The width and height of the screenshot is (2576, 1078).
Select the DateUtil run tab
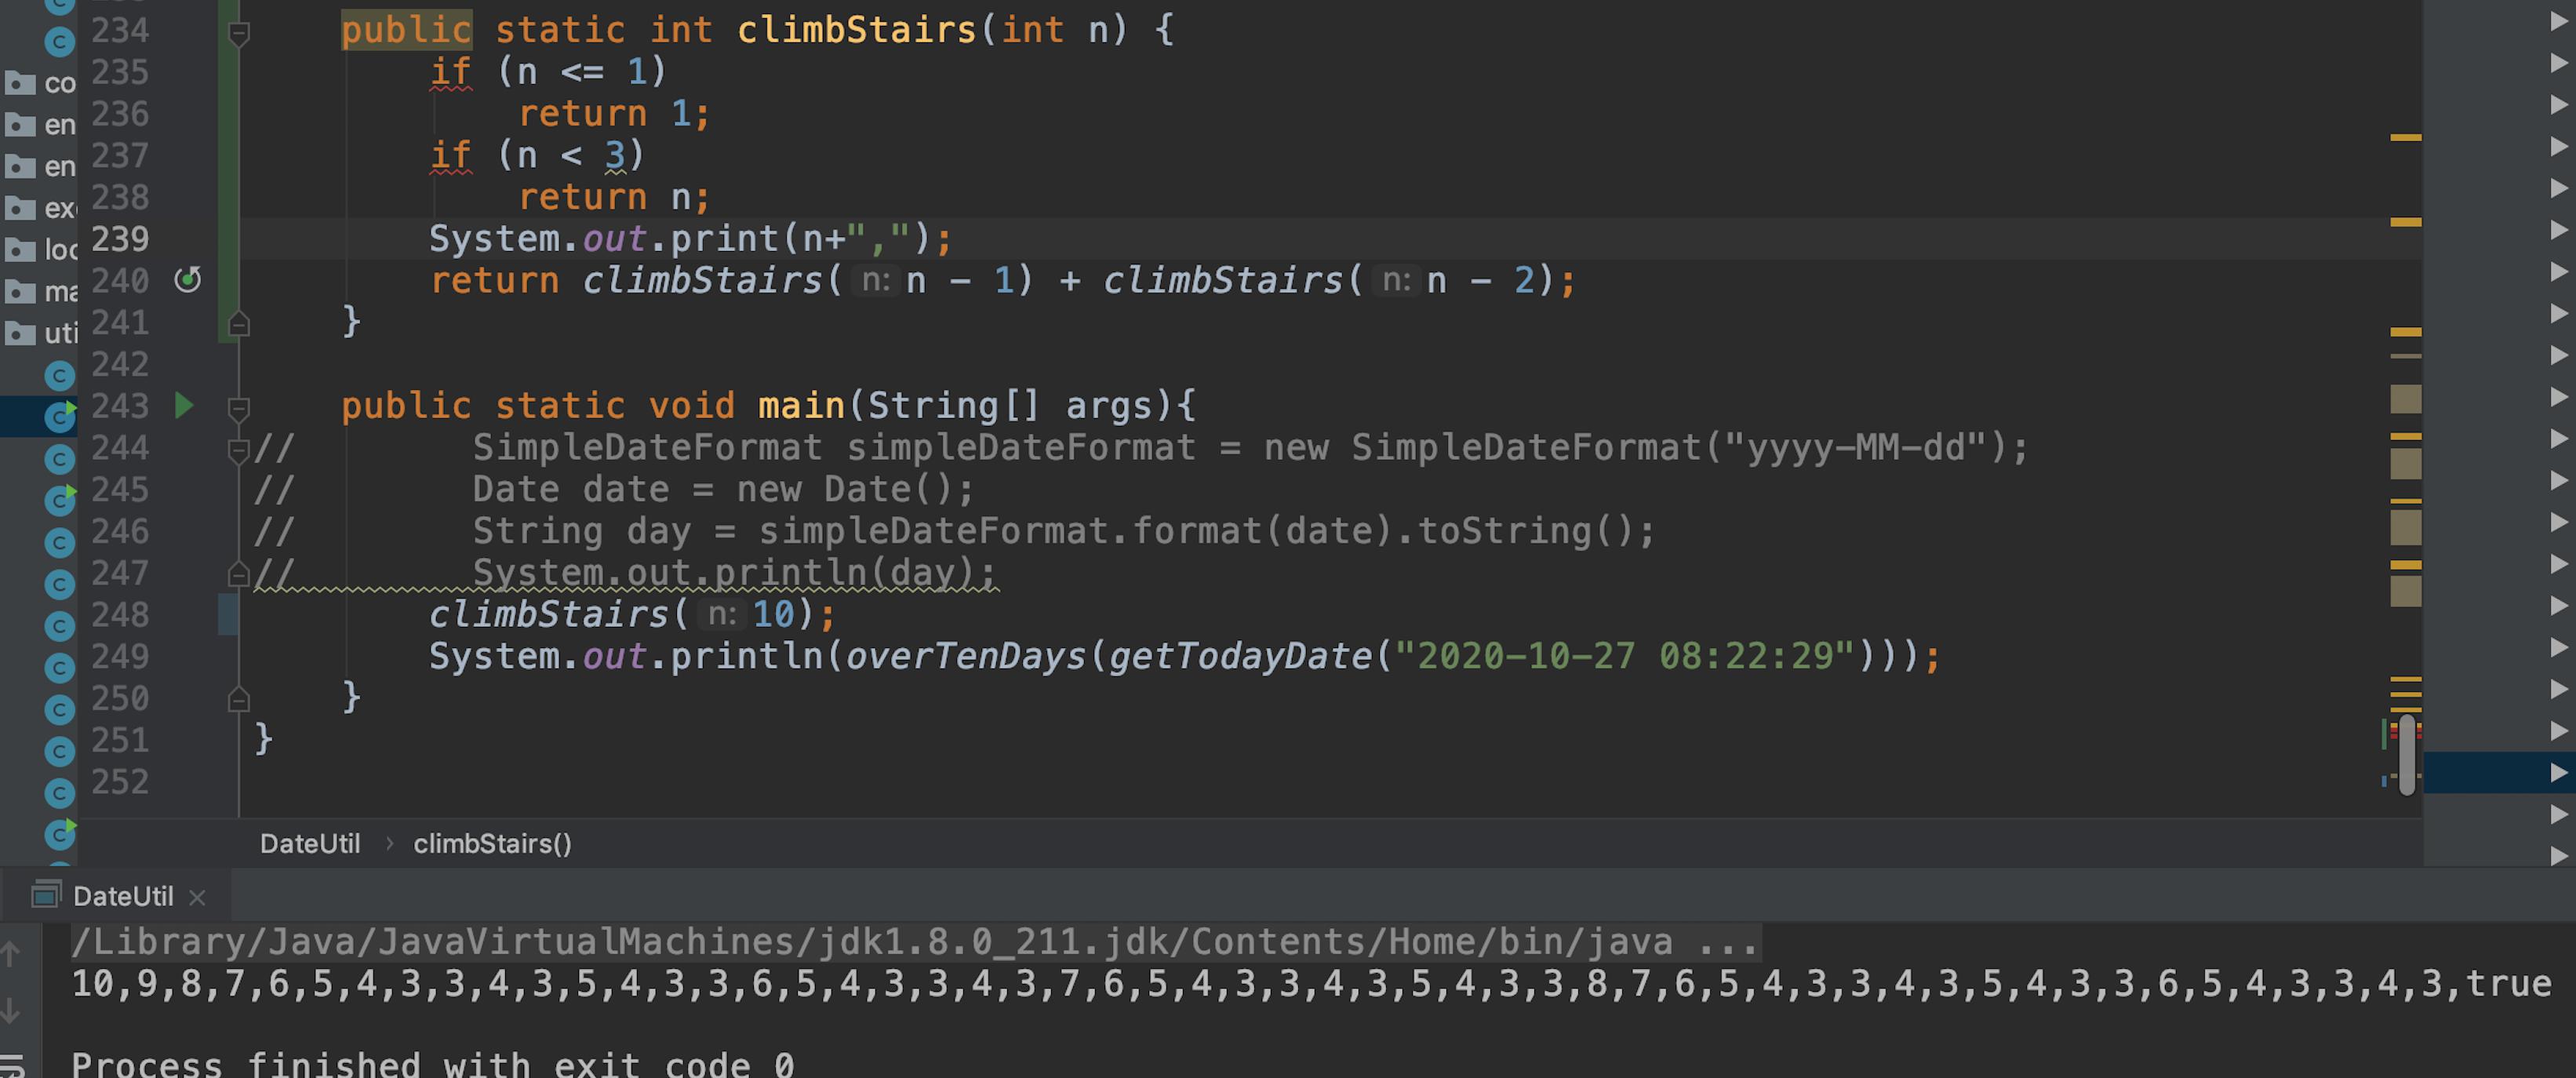(x=122, y=896)
